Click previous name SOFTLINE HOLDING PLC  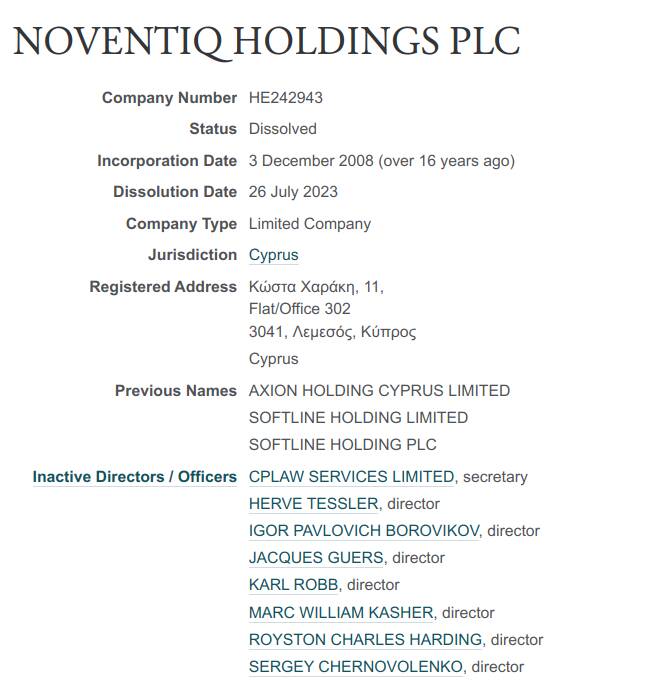343,445
